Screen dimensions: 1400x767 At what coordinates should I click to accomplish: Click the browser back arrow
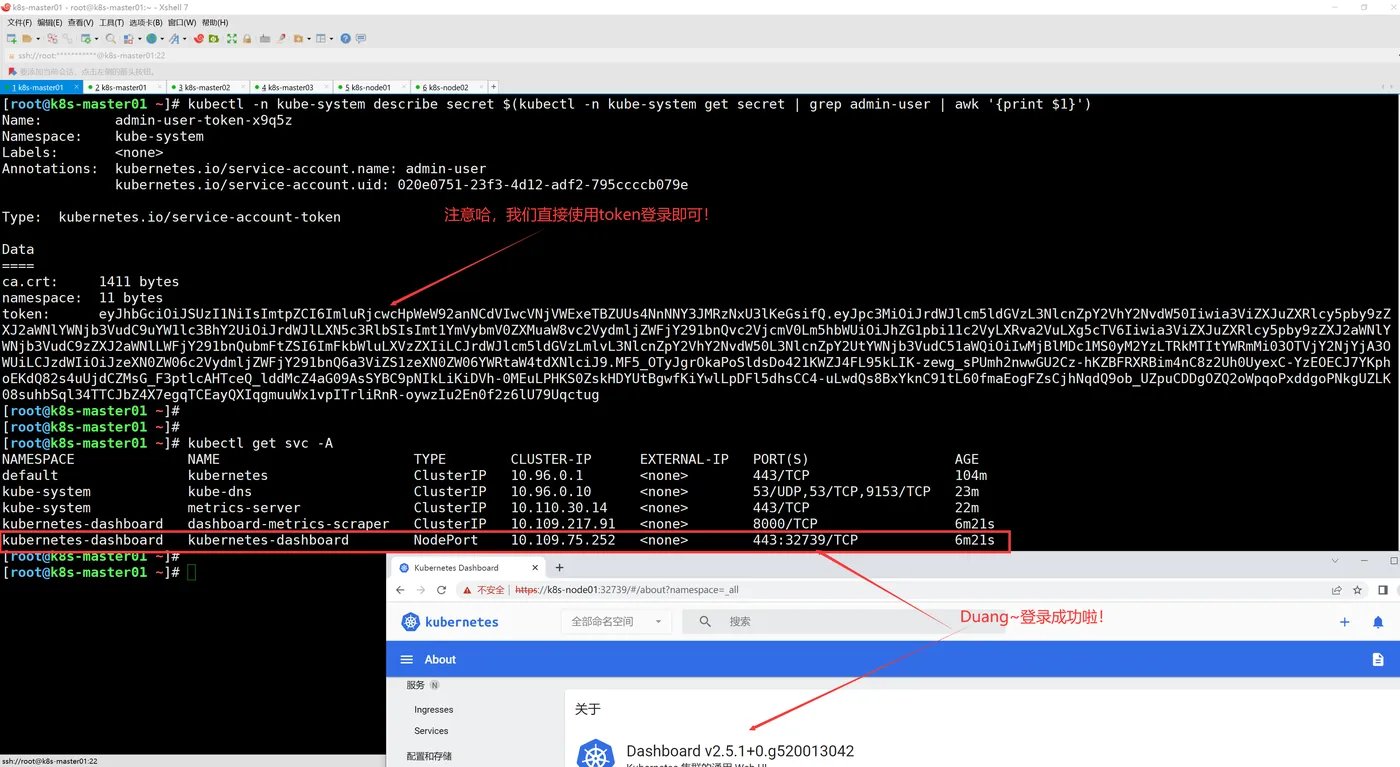(400, 590)
